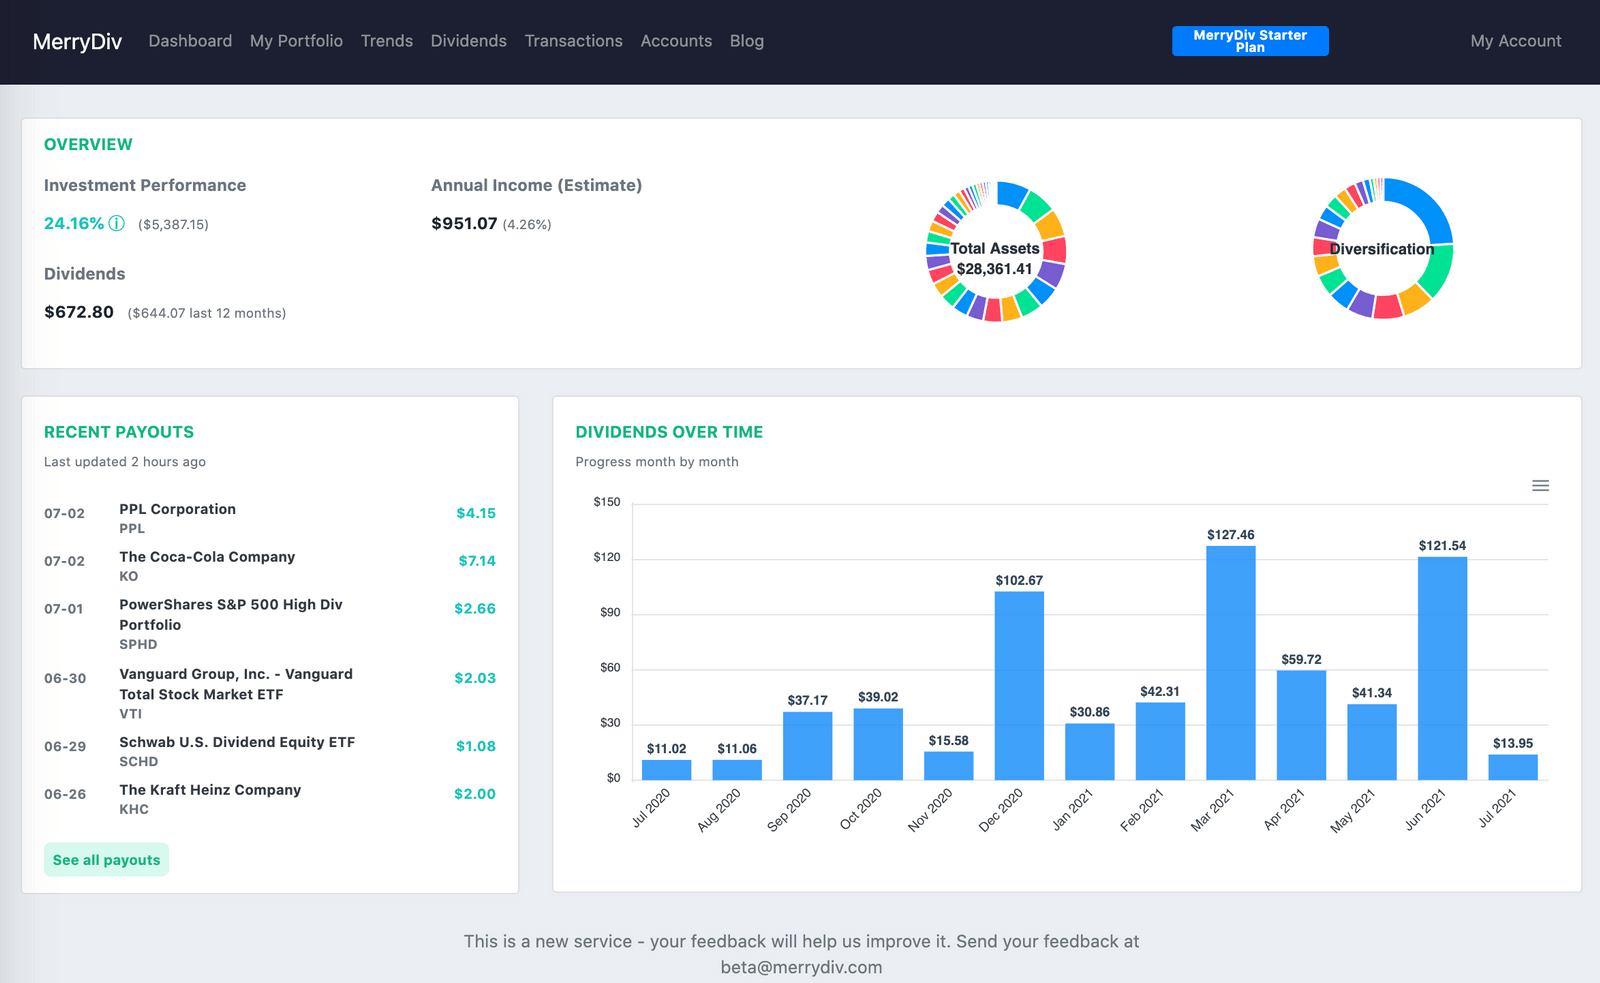Open the chart options hamburger icon

(x=1541, y=485)
